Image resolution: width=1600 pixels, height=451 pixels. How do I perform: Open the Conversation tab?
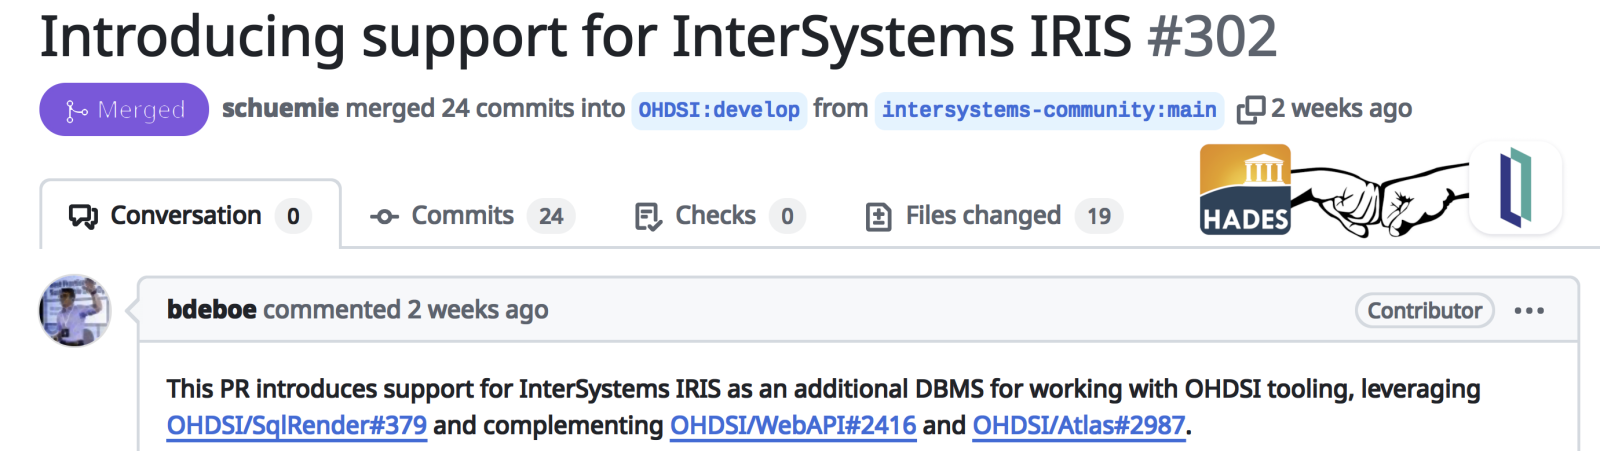(190, 215)
